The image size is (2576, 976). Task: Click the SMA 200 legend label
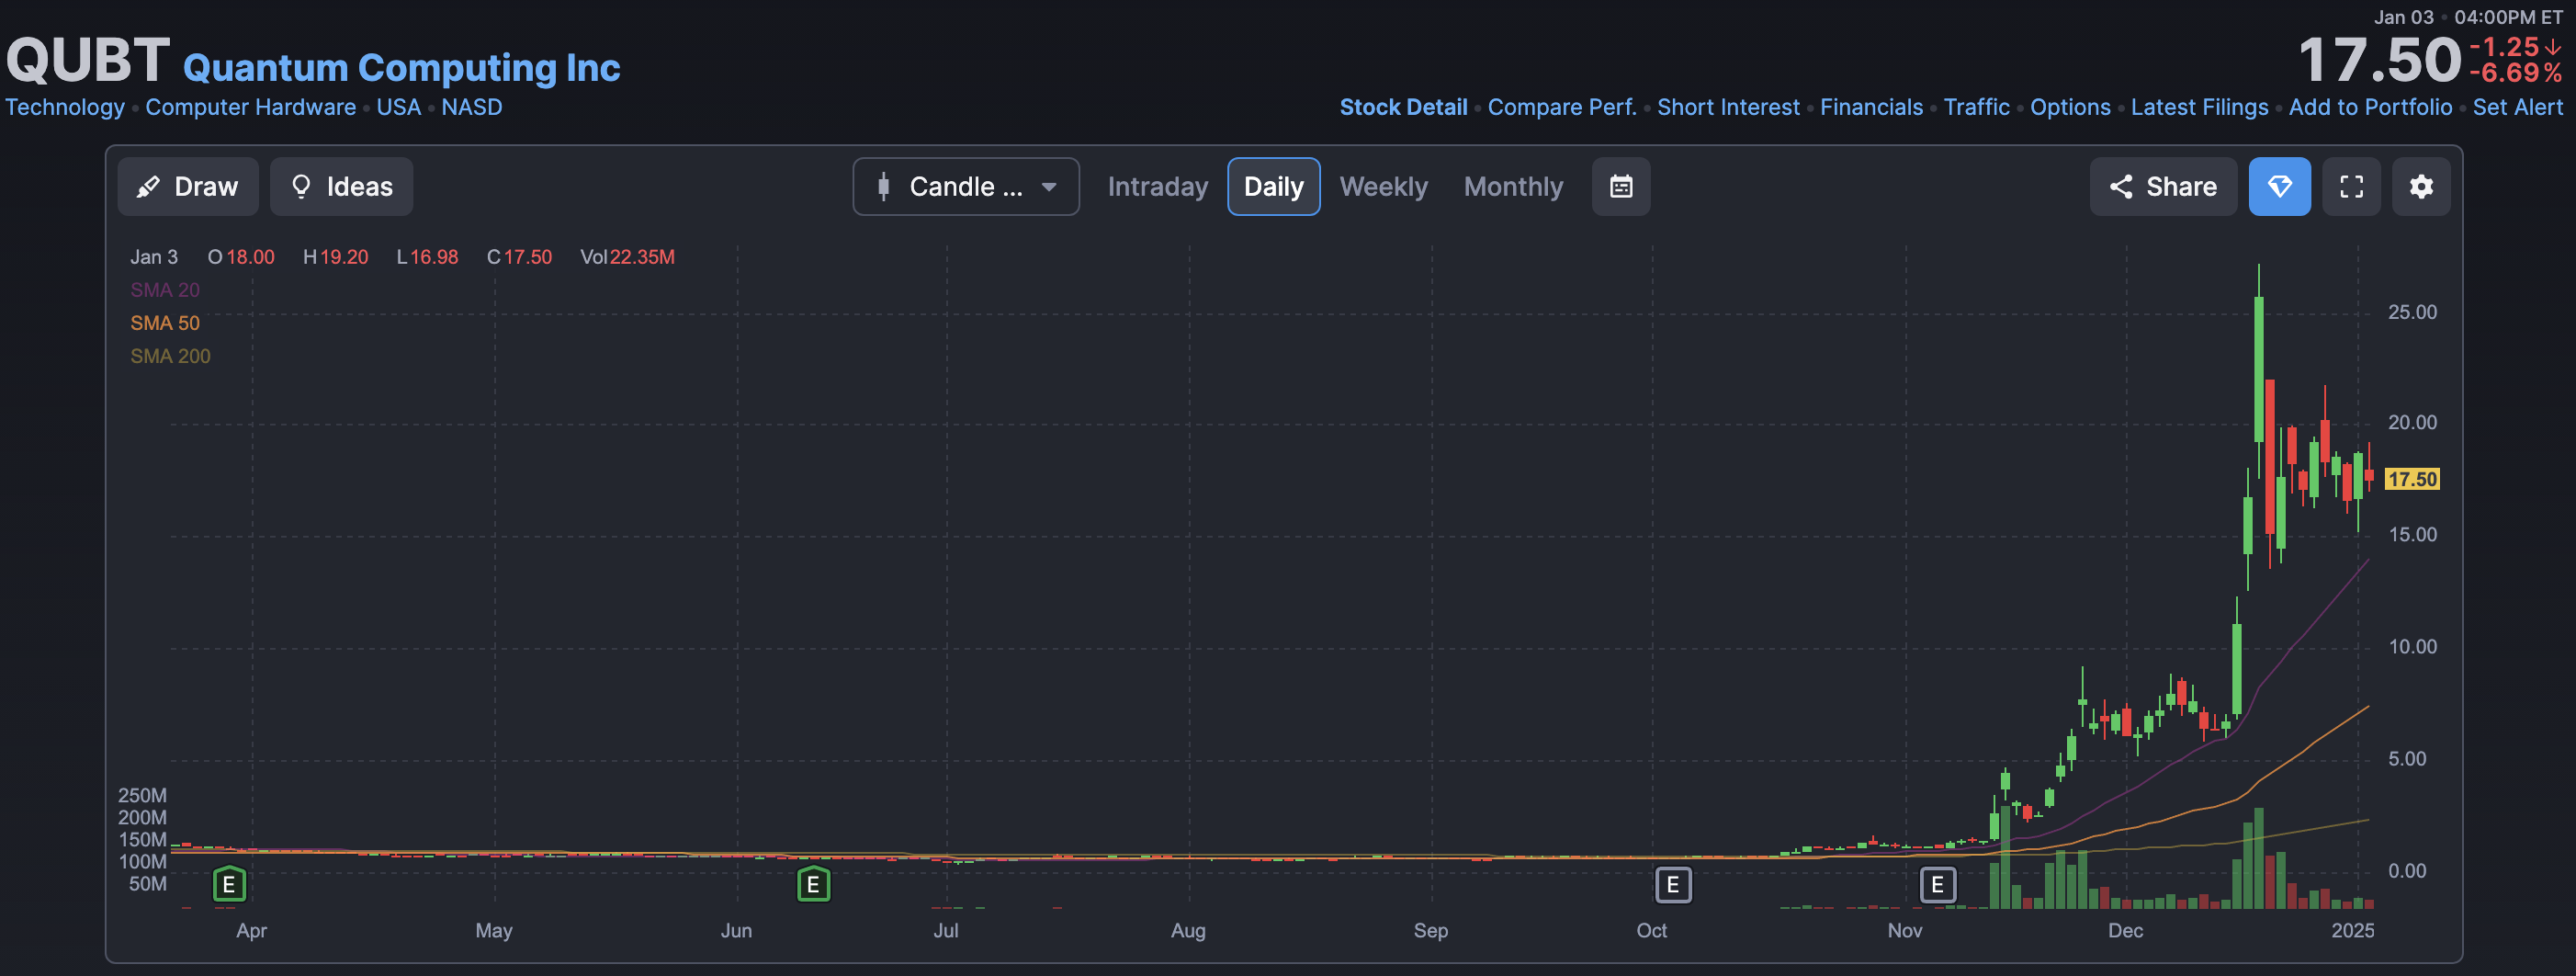pyautogui.click(x=170, y=356)
